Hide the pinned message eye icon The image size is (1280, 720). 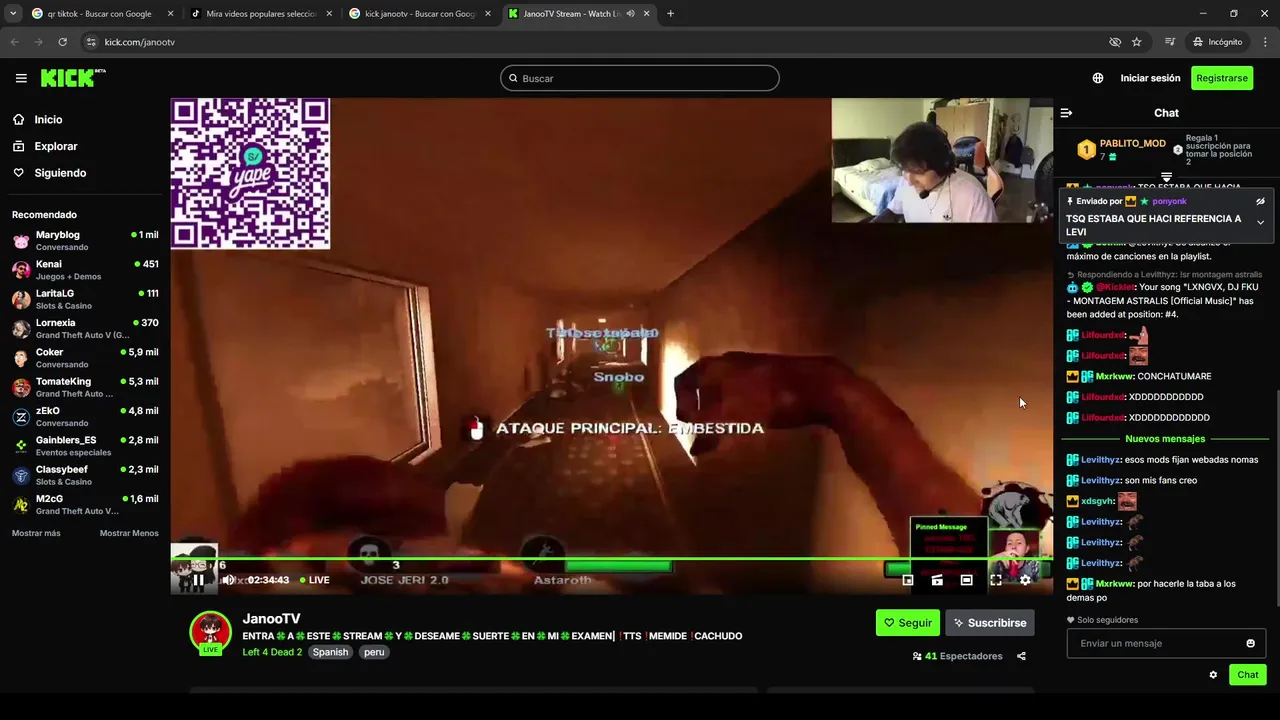(1260, 201)
